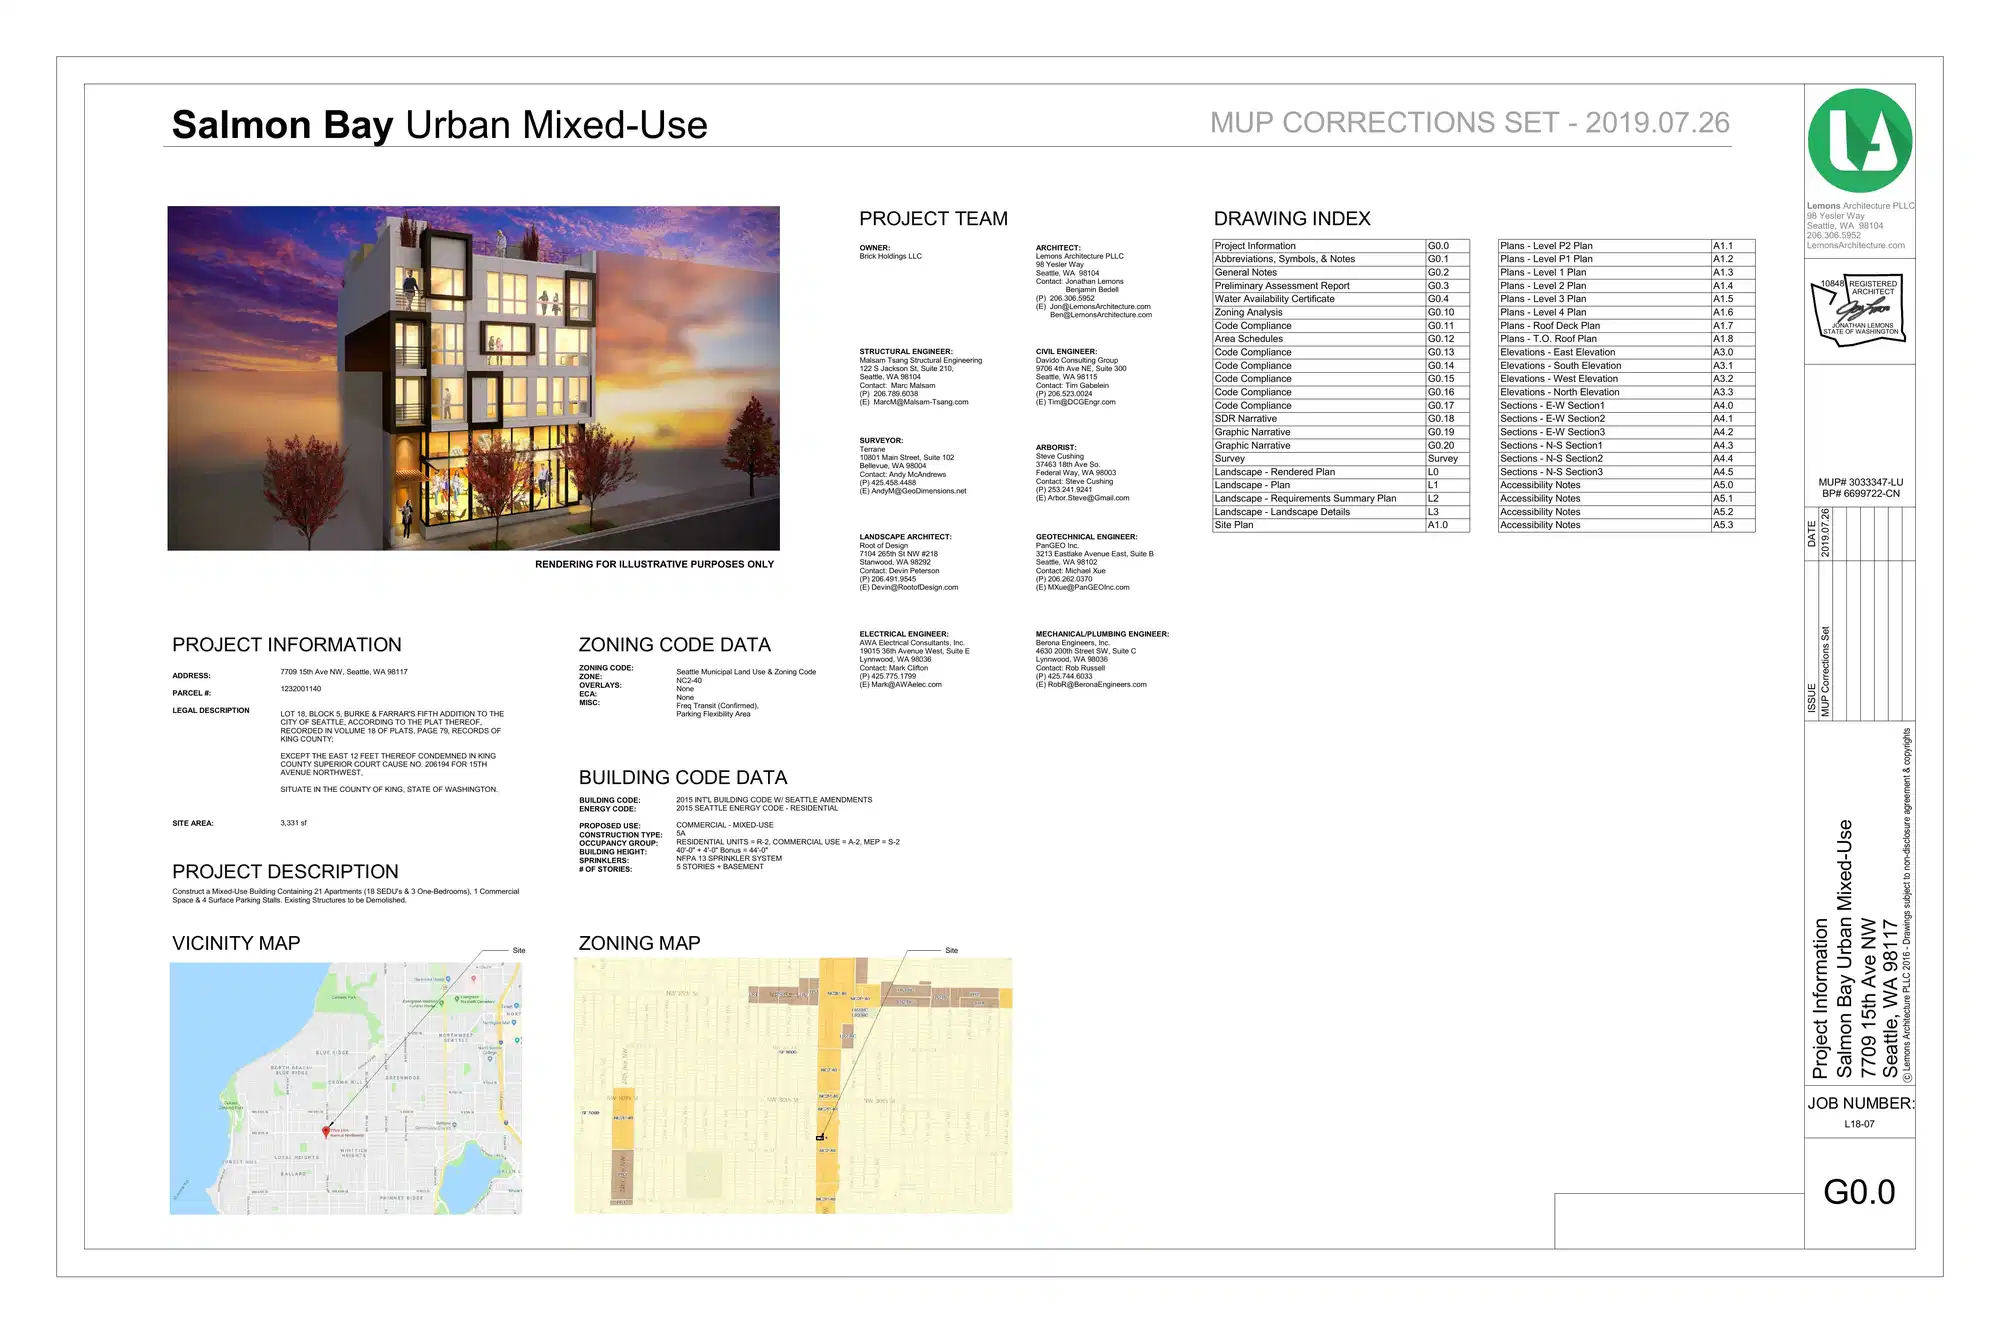Image resolution: width=2000 pixels, height=1333 pixels.
Task: Click the job number 'L18-07'
Action: pos(1860,1124)
